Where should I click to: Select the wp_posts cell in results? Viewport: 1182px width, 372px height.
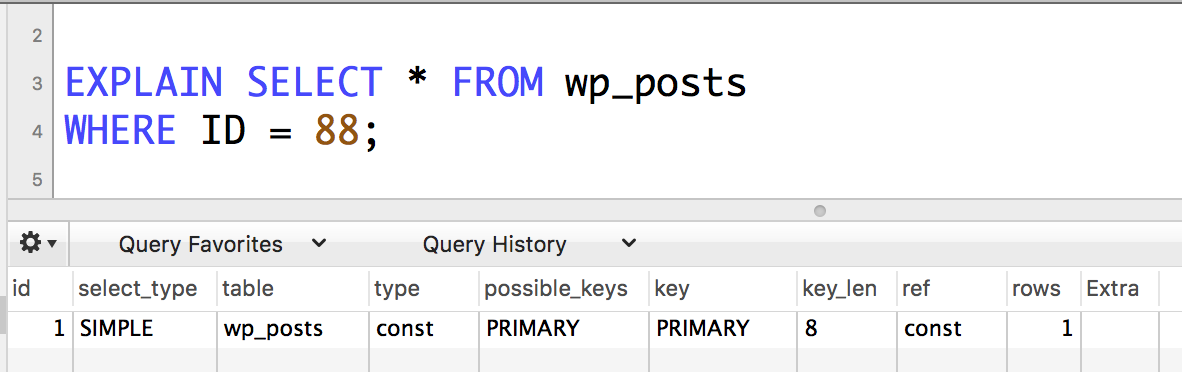[292, 328]
